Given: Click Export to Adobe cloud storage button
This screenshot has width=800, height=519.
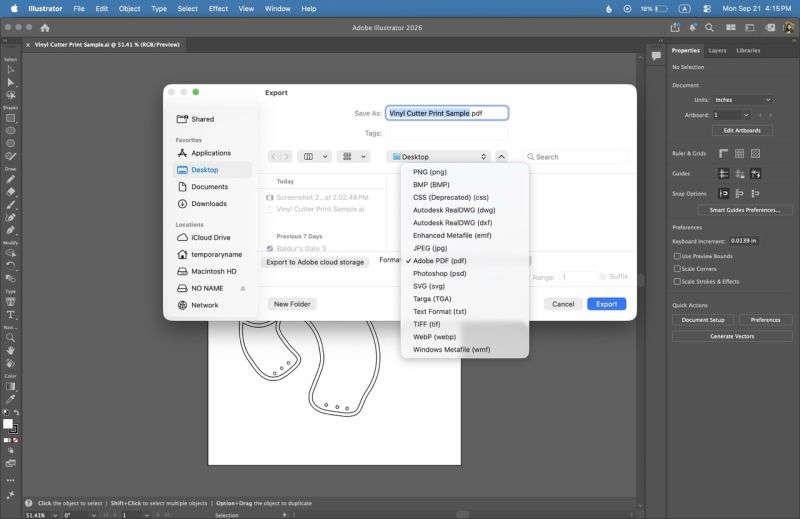Looking at the screenshot, I should (315, 262).
